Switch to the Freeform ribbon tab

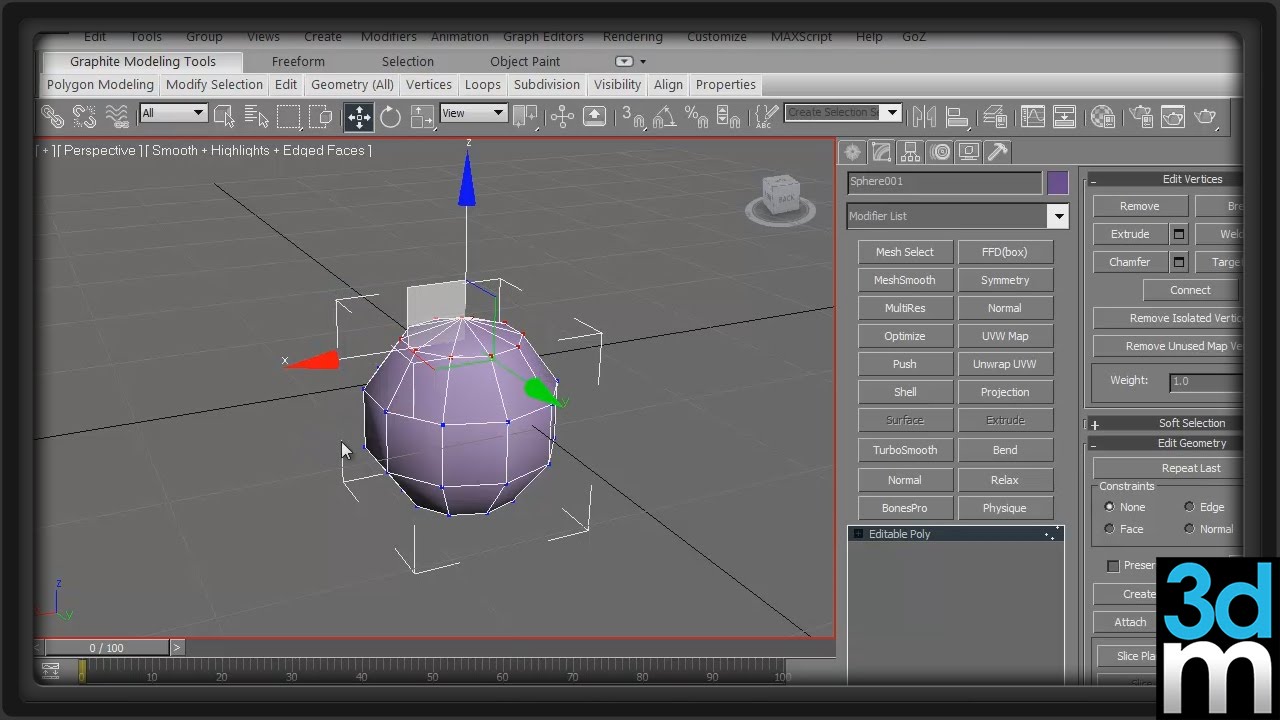pos(298,62)
